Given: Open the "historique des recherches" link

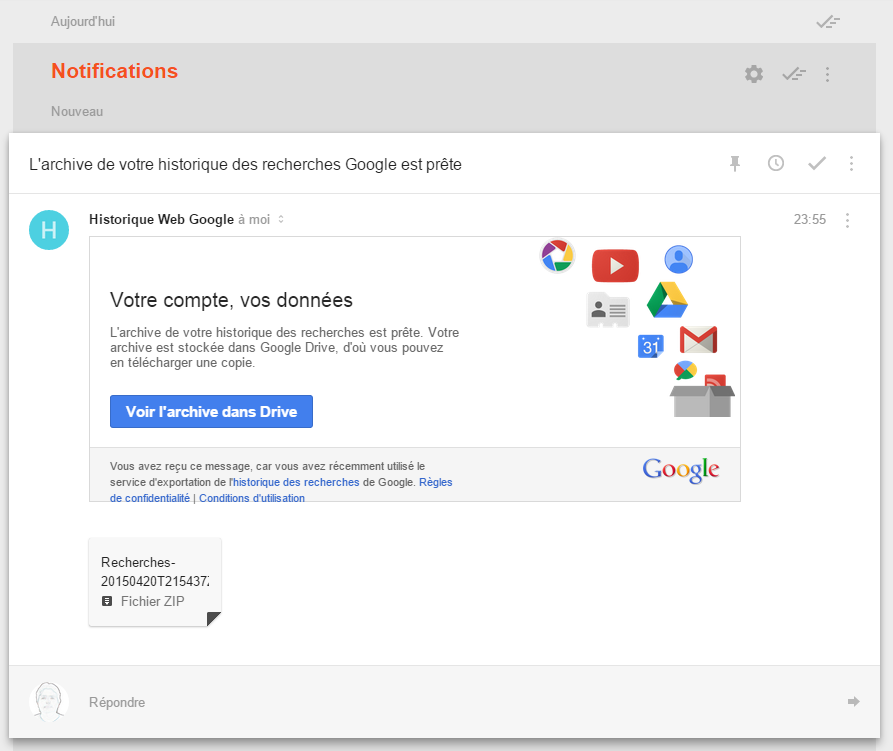Looking at the screenshot, I should pyautogui.click(x=296, y=482).
